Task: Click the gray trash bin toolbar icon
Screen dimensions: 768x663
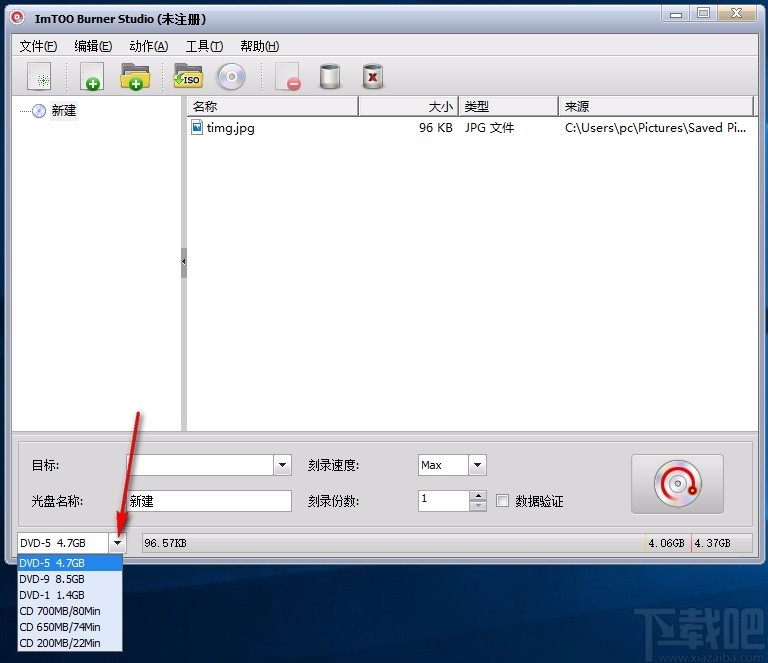Action: coord(330,76)
